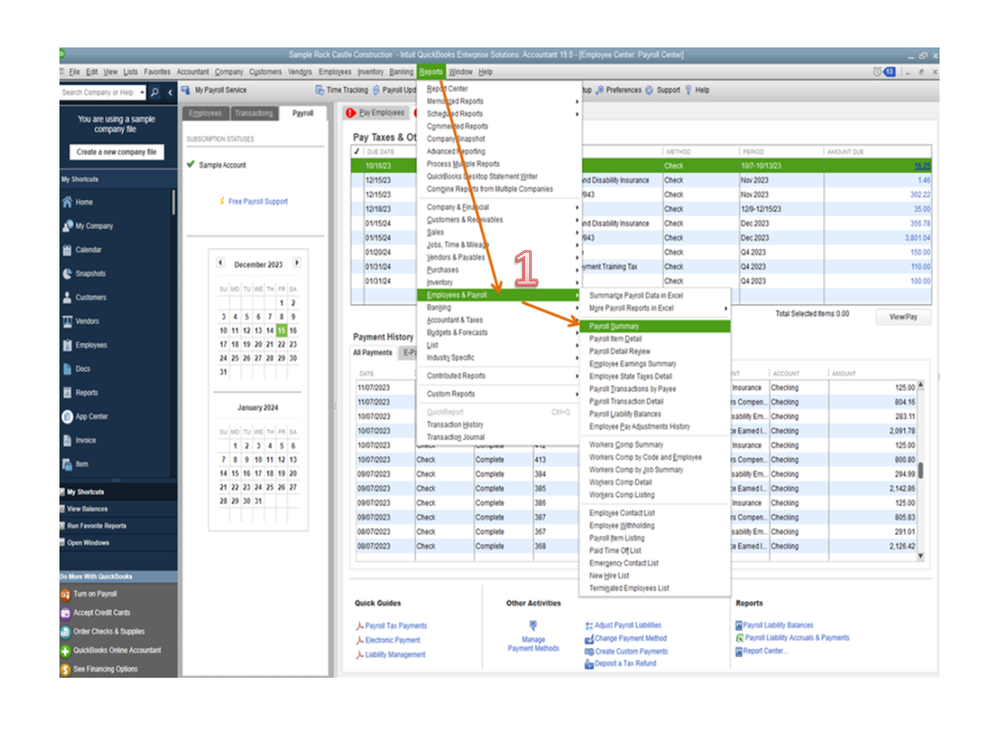Image resolution: width=999 pixels, height=749 pixels.
Task: Toggle the select-all checkmark column header
Action: (x=357, y=152)
